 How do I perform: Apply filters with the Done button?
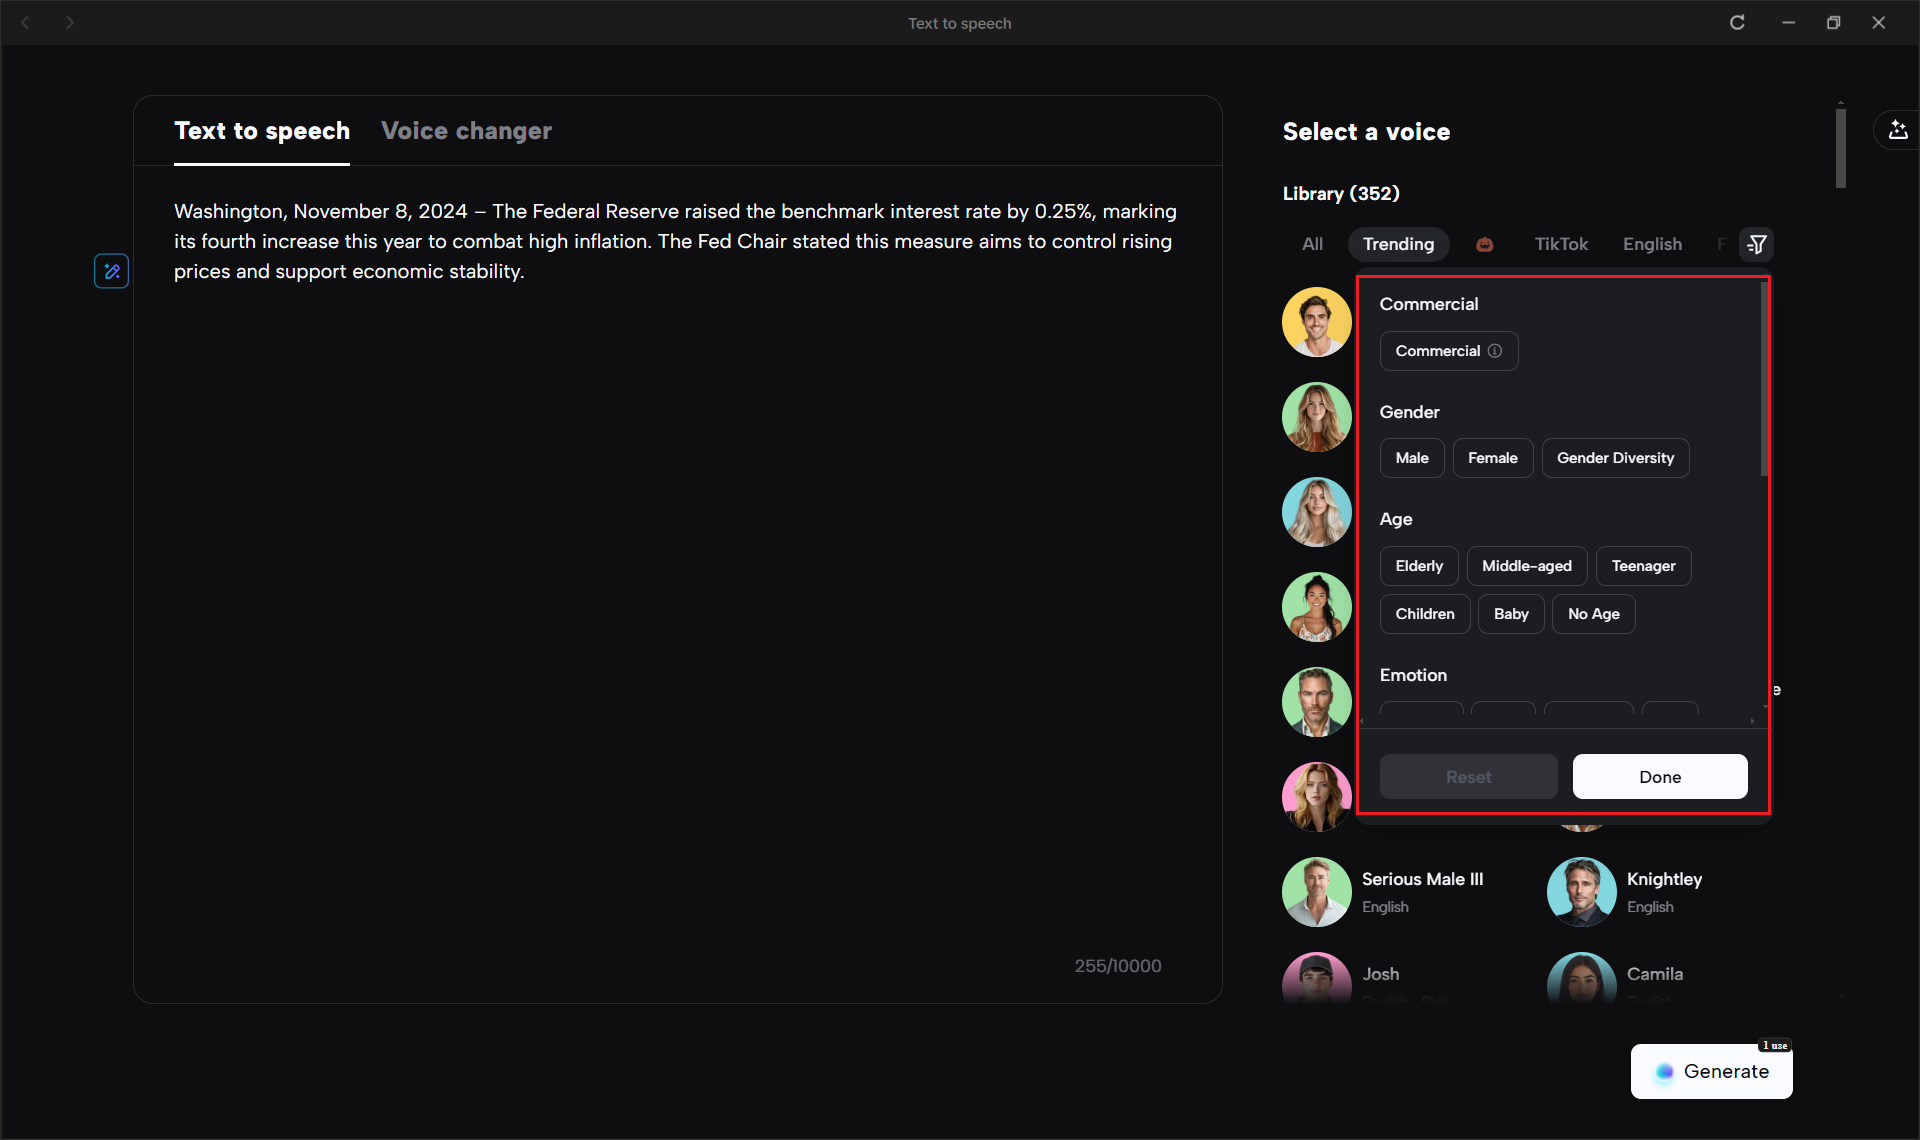coord(1660,776)
